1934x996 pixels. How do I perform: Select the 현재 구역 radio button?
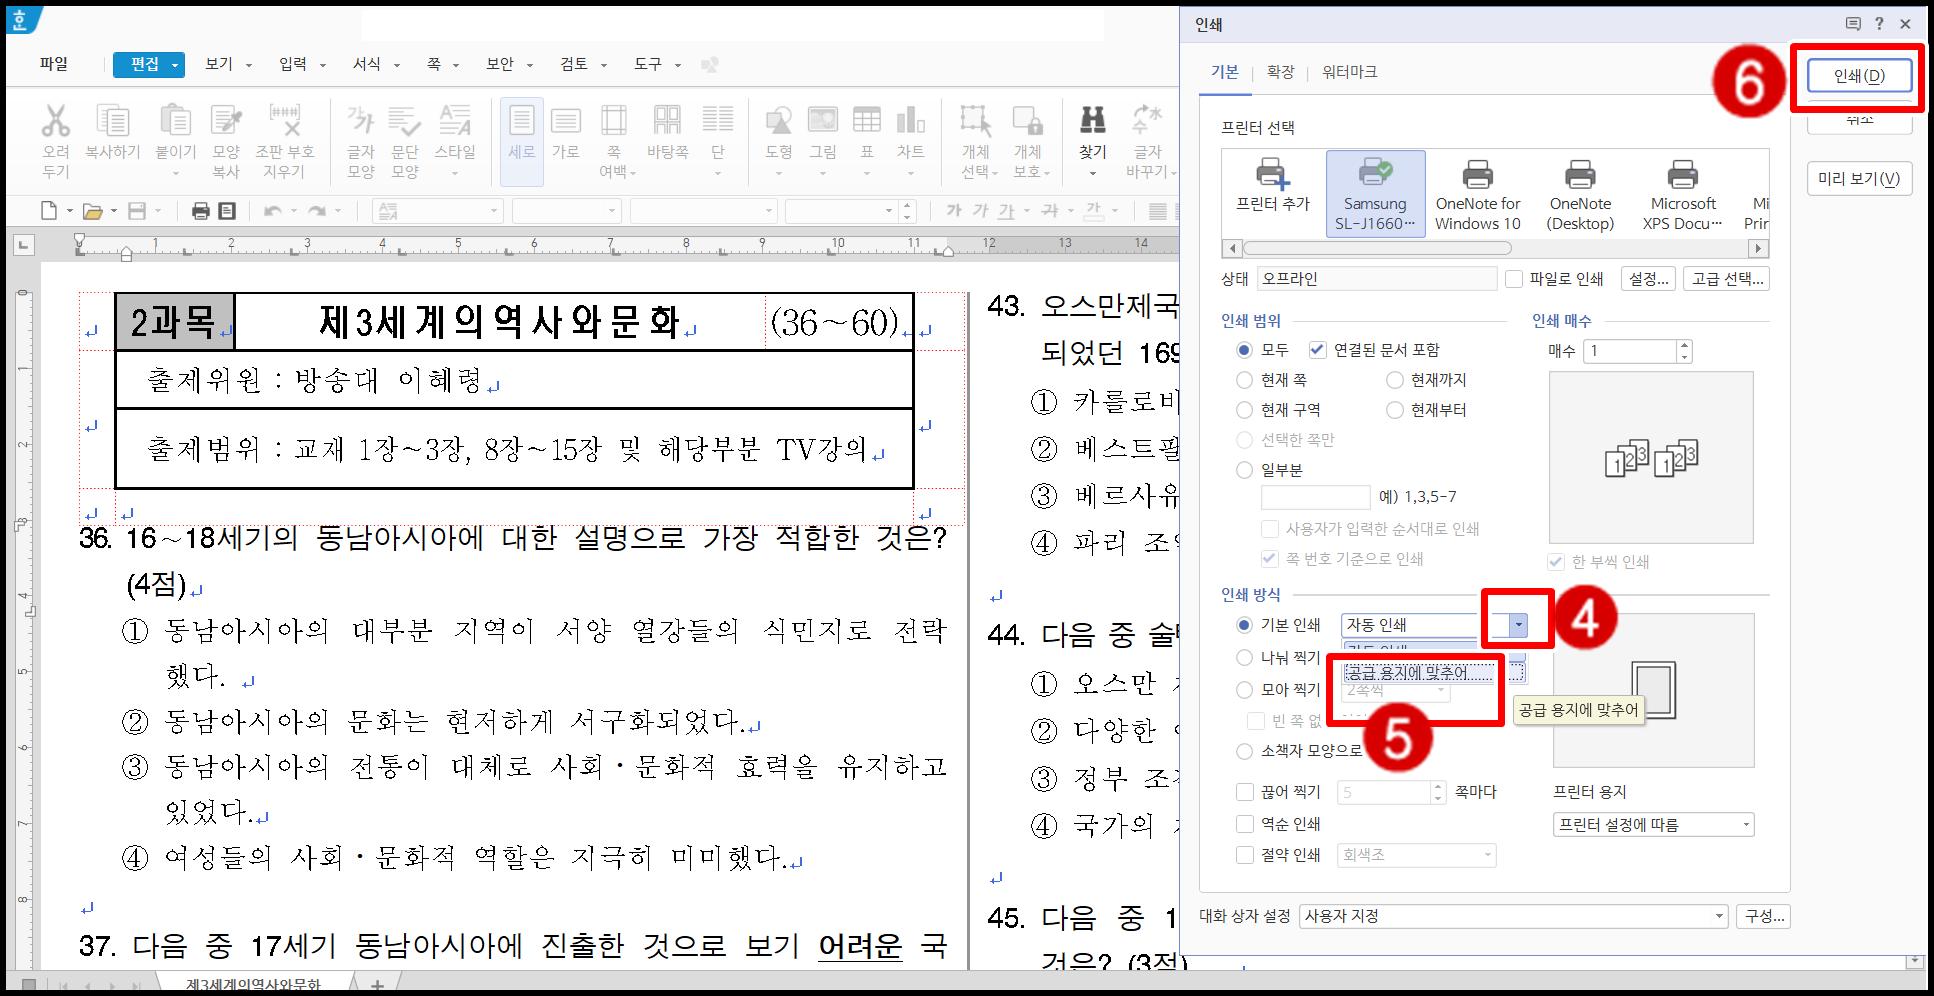pos(1244,410)
